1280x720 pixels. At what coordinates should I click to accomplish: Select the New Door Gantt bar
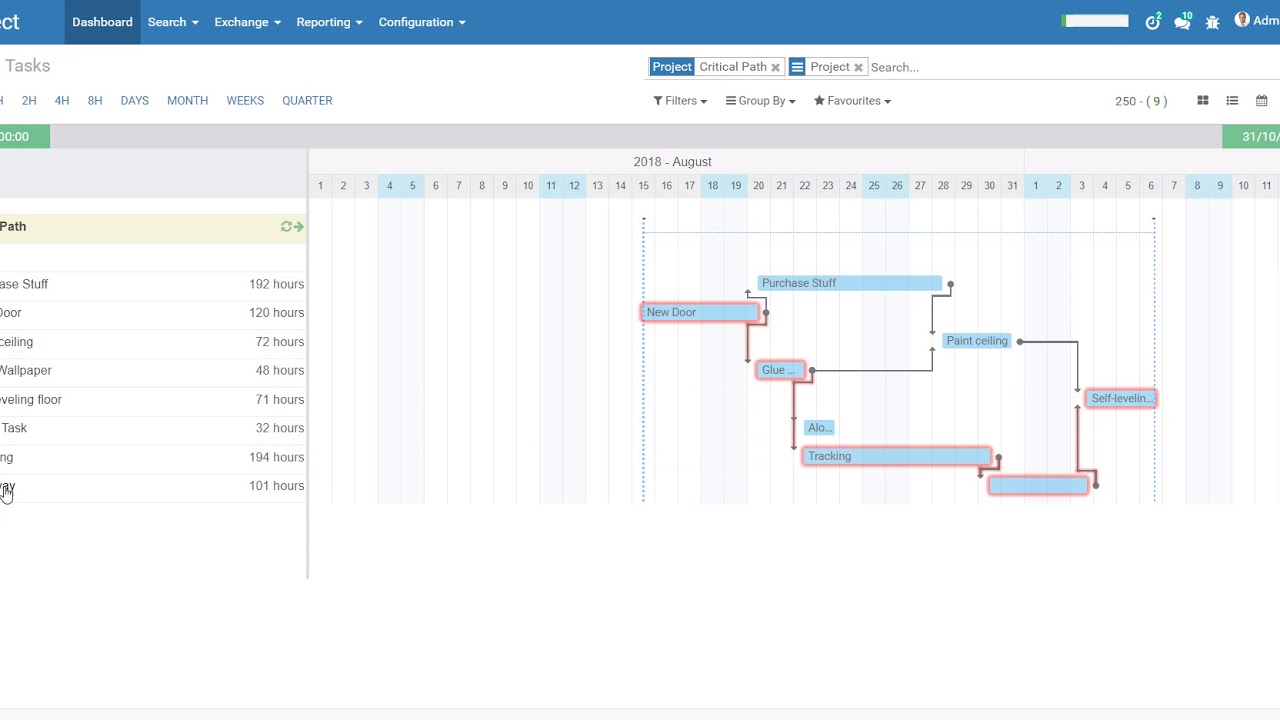click(x=700, y=312)
